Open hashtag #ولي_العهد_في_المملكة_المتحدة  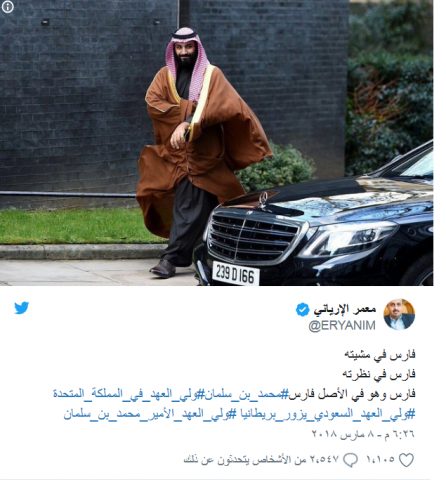point(125,394)
